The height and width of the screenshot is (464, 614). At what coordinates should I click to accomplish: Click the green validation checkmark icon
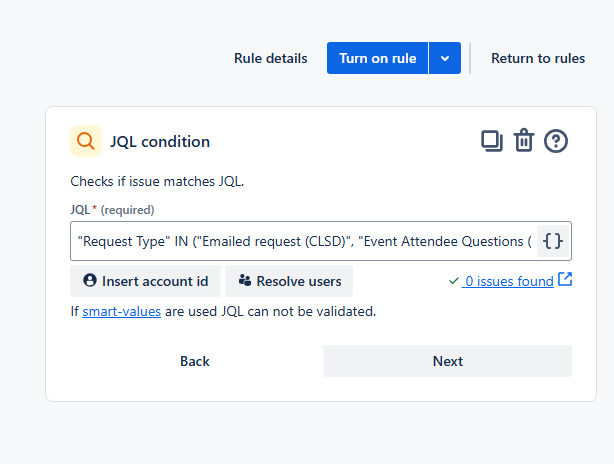click(454, 281)
